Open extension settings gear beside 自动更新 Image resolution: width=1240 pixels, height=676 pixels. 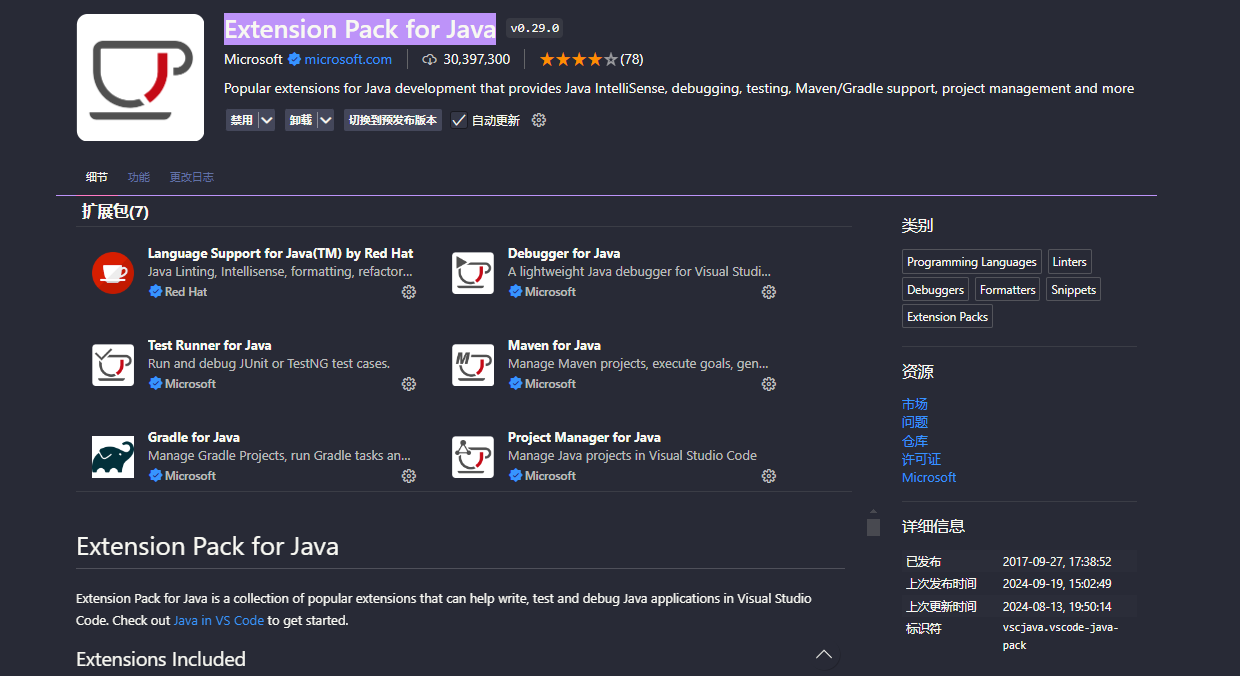point(539,120)
